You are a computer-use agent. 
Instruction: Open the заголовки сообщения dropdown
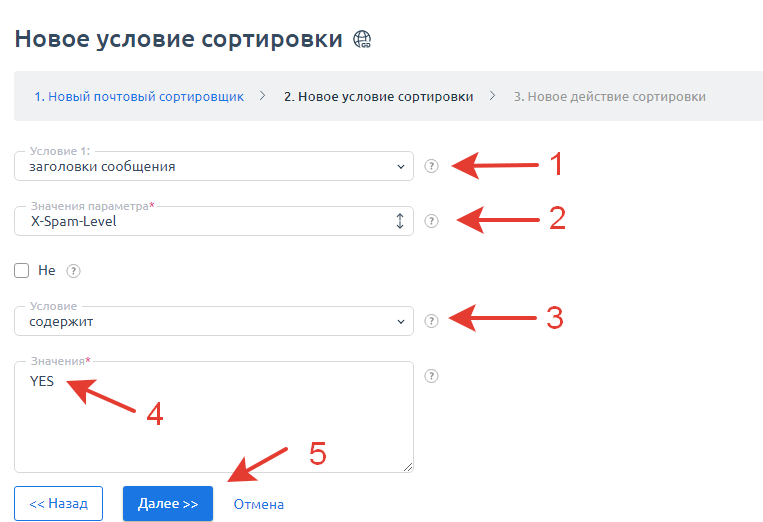pyautogui.click(x=214, y=166)
